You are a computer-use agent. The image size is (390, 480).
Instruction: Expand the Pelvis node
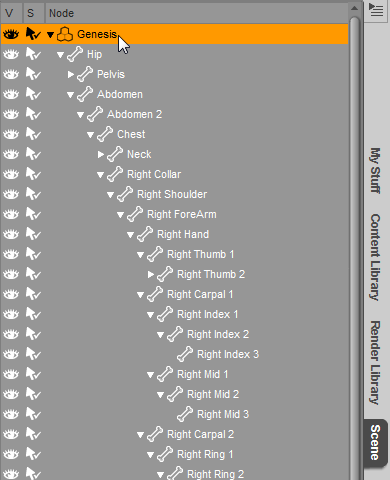pos(70,74)
